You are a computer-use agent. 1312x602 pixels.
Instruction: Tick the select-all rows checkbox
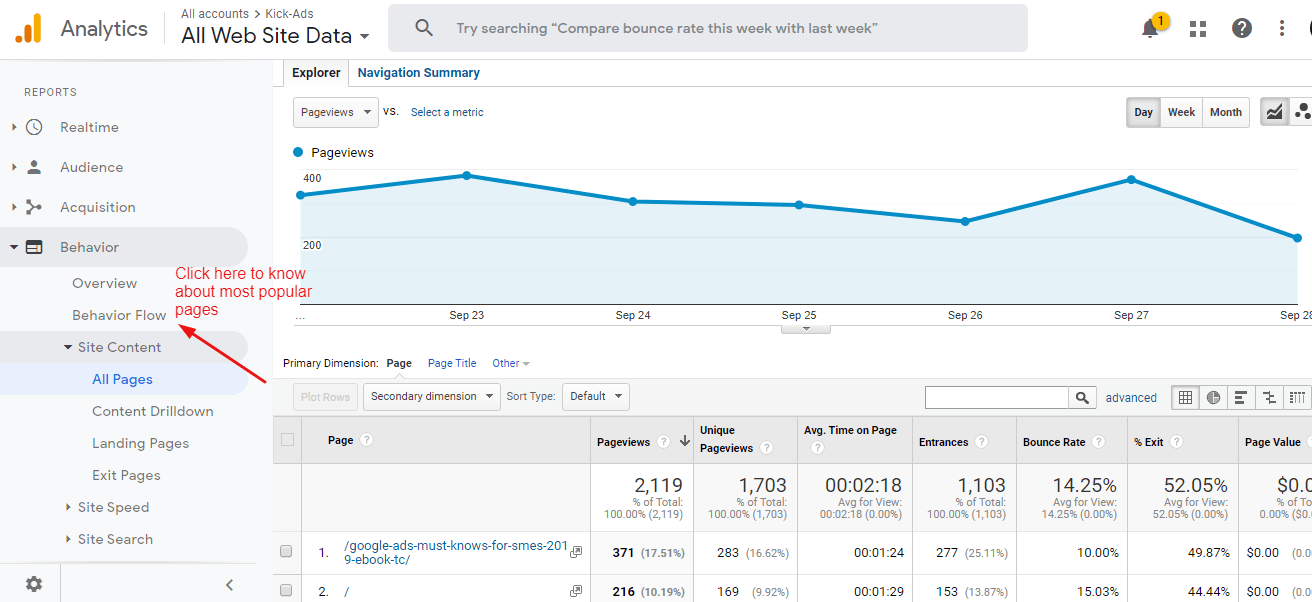coord(288,439)
